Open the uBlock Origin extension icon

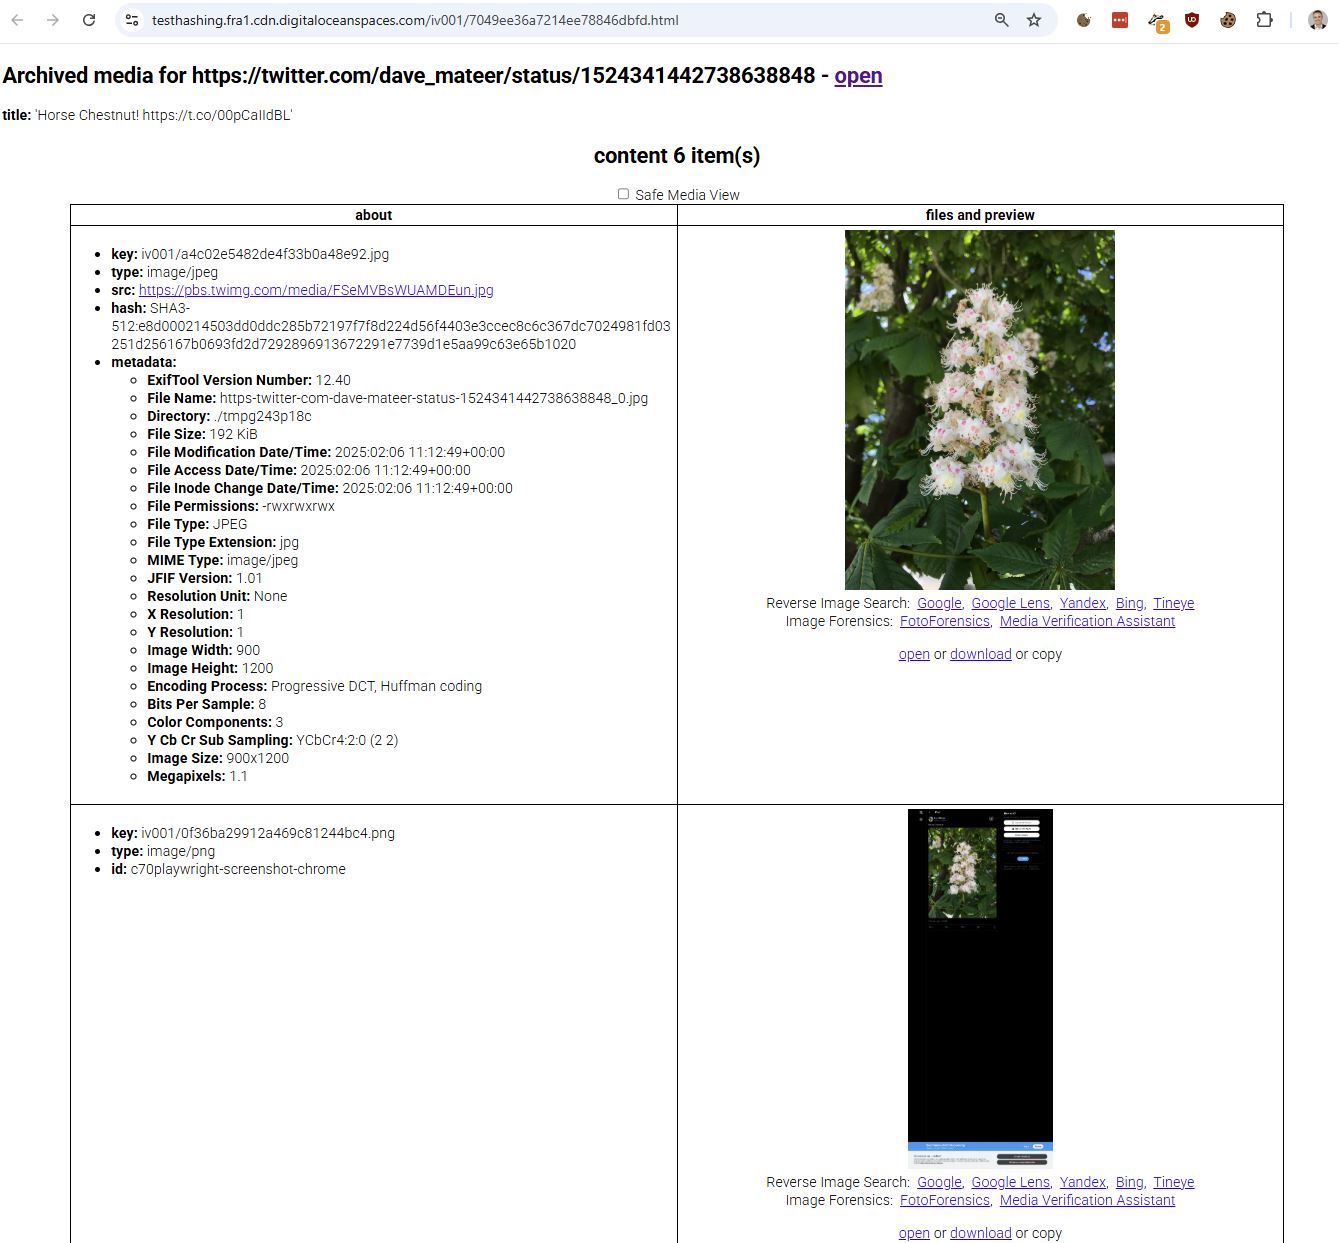[1192, 20]
